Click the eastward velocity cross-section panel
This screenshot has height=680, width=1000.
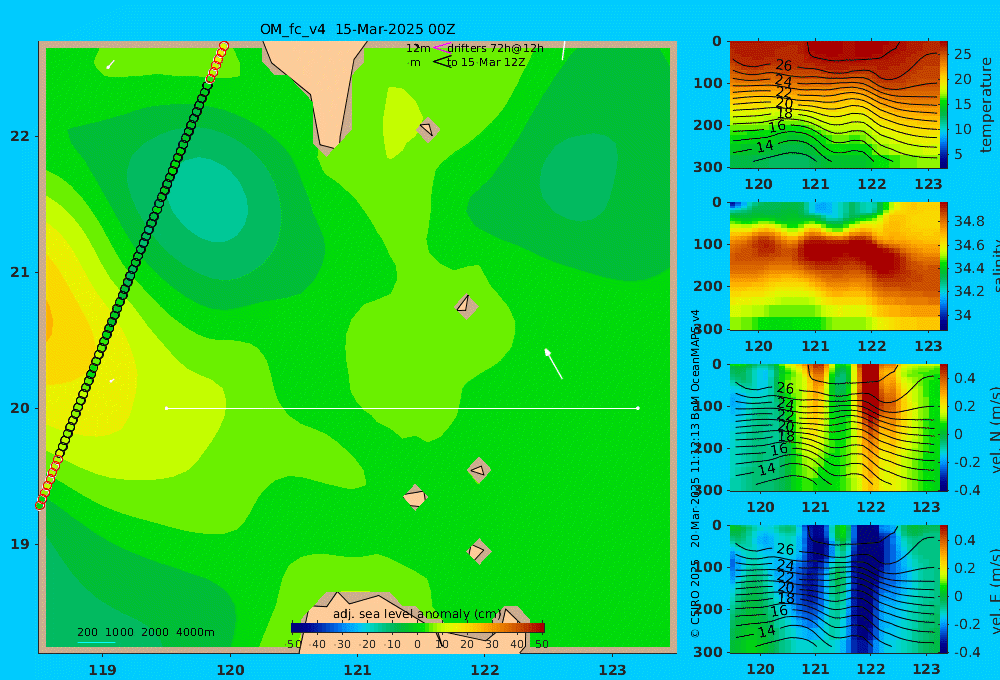(x=834, y=589)
